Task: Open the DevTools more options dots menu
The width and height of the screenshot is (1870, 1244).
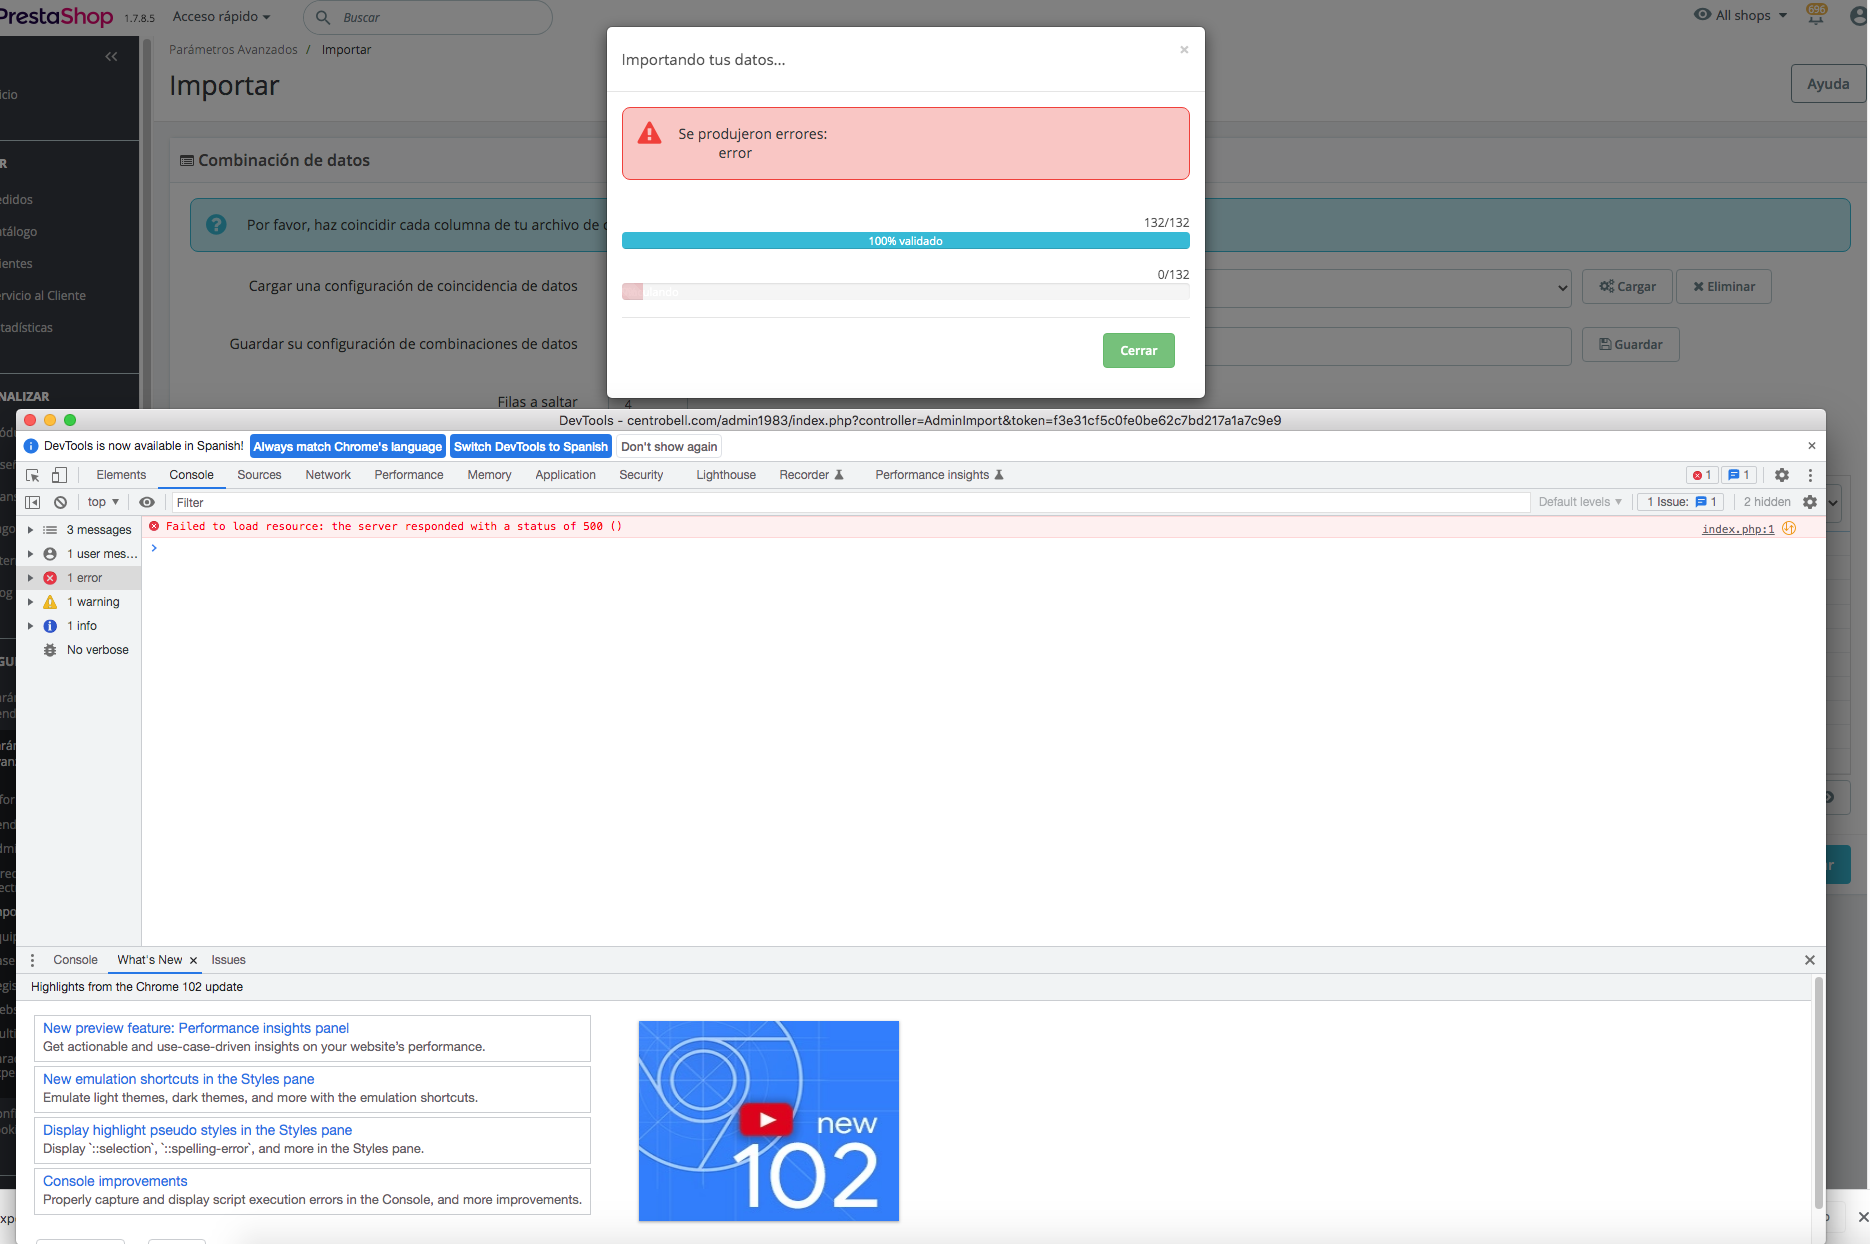Action: pos(1810,475)
